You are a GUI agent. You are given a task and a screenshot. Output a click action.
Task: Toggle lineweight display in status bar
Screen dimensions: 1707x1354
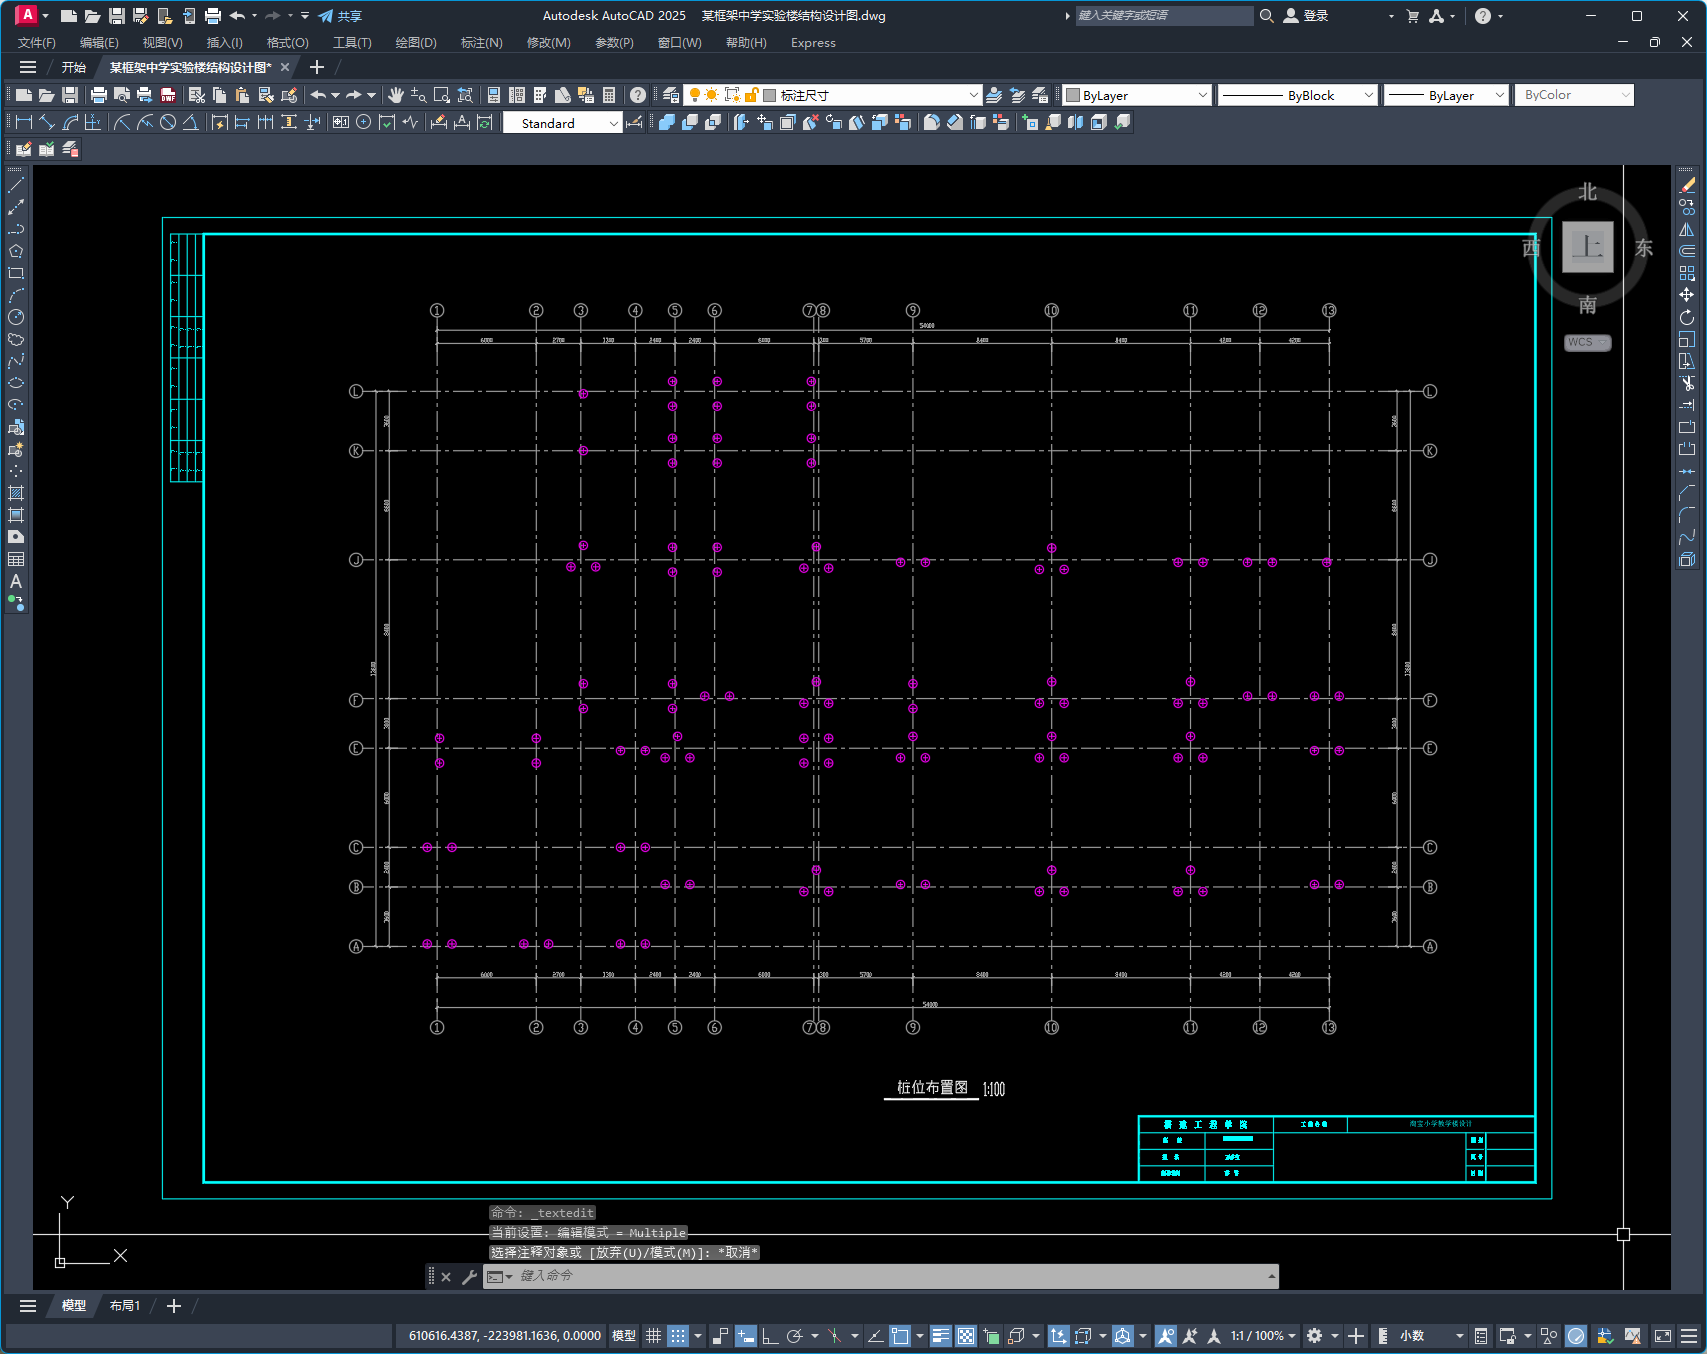pyautogui.click(x=940, y=1336)
